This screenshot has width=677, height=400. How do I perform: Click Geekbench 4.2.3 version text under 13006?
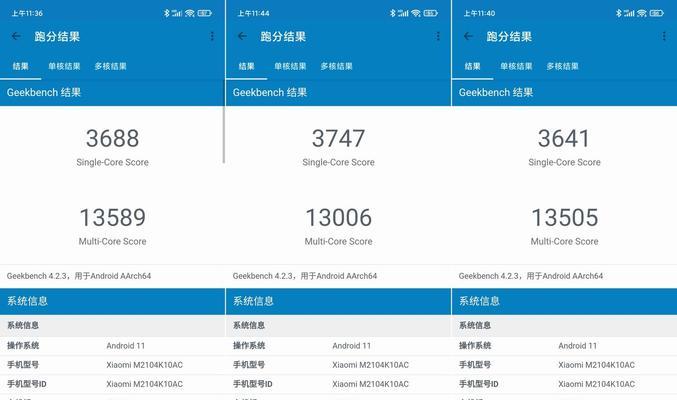(x=305, y=276)
